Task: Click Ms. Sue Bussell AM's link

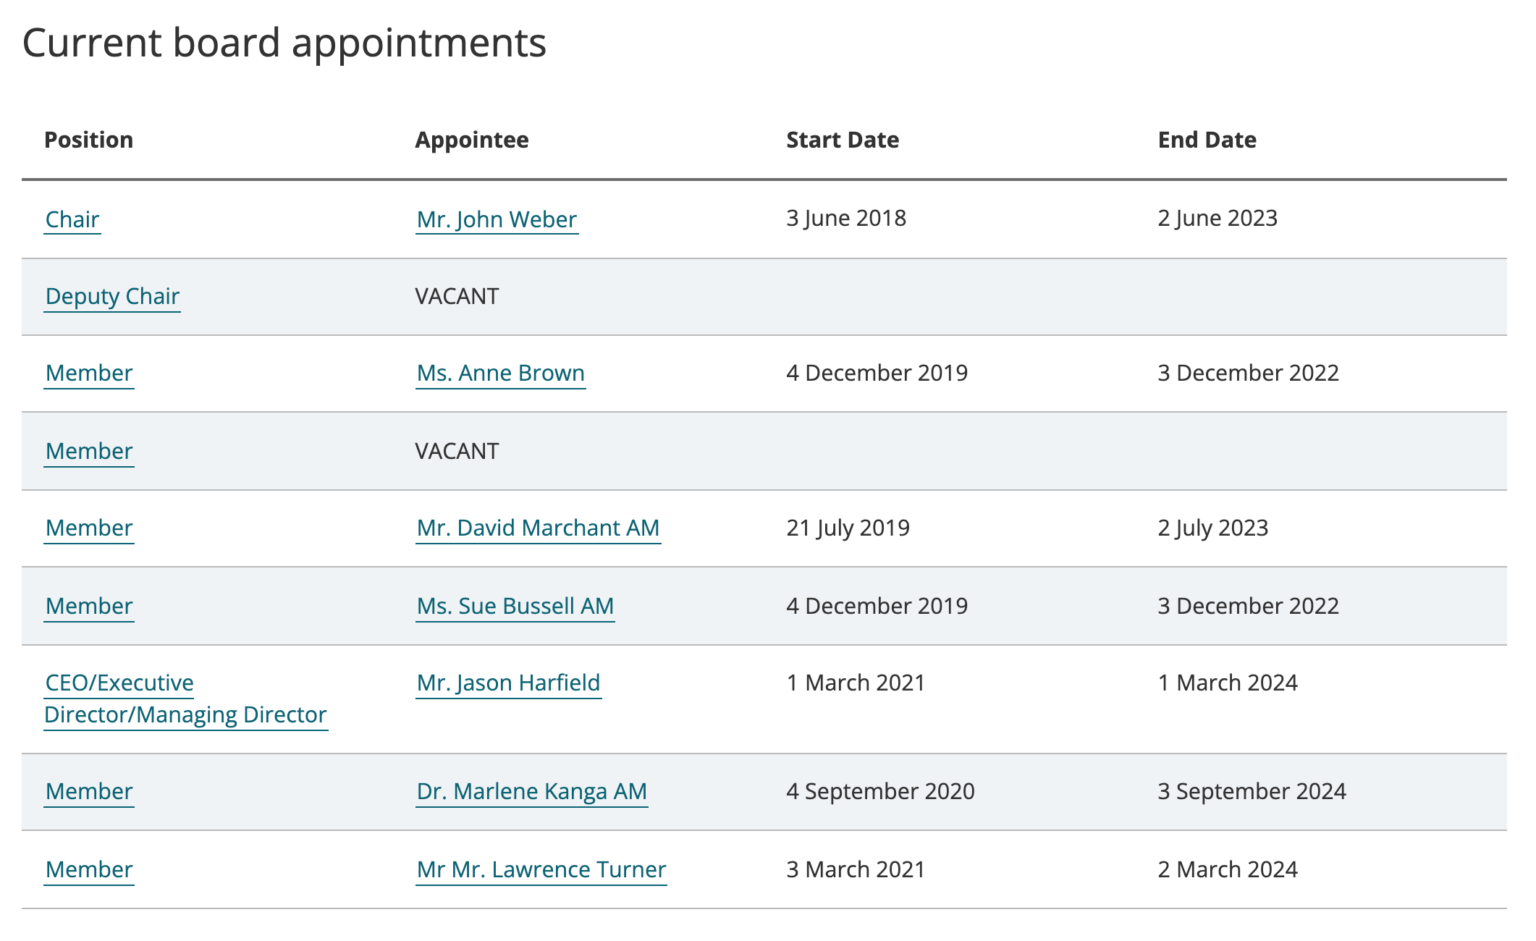Action: coord(514,606)
